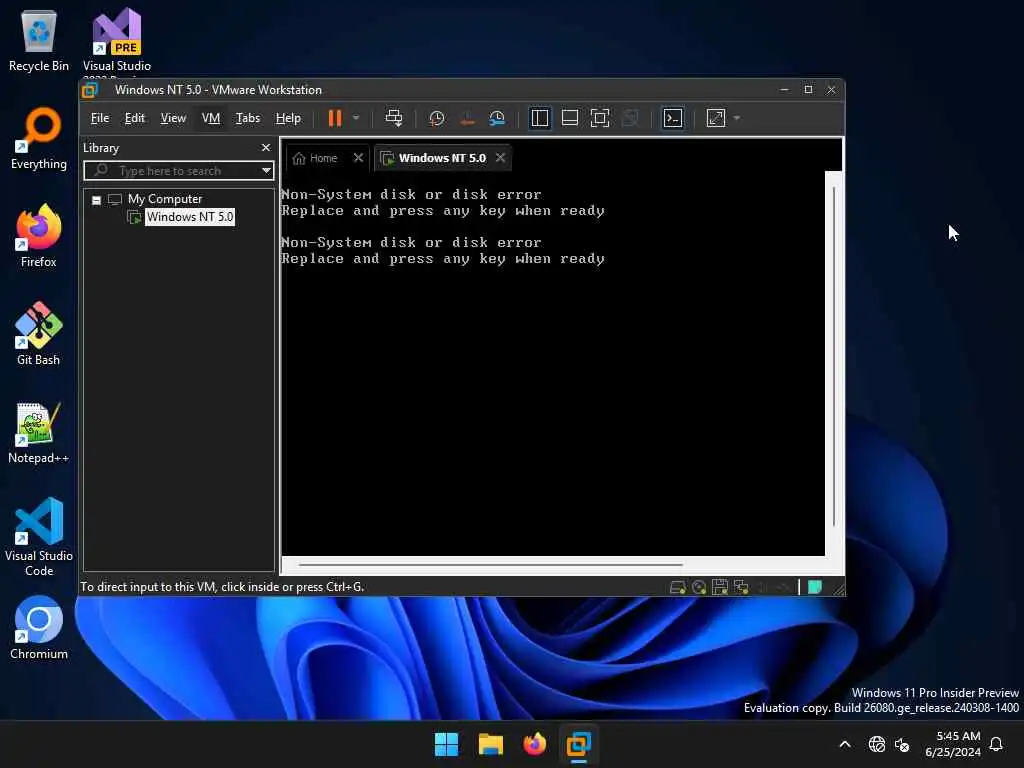Open Everything search desktop shortcut

pyautogui.click(x=39, y=138)
